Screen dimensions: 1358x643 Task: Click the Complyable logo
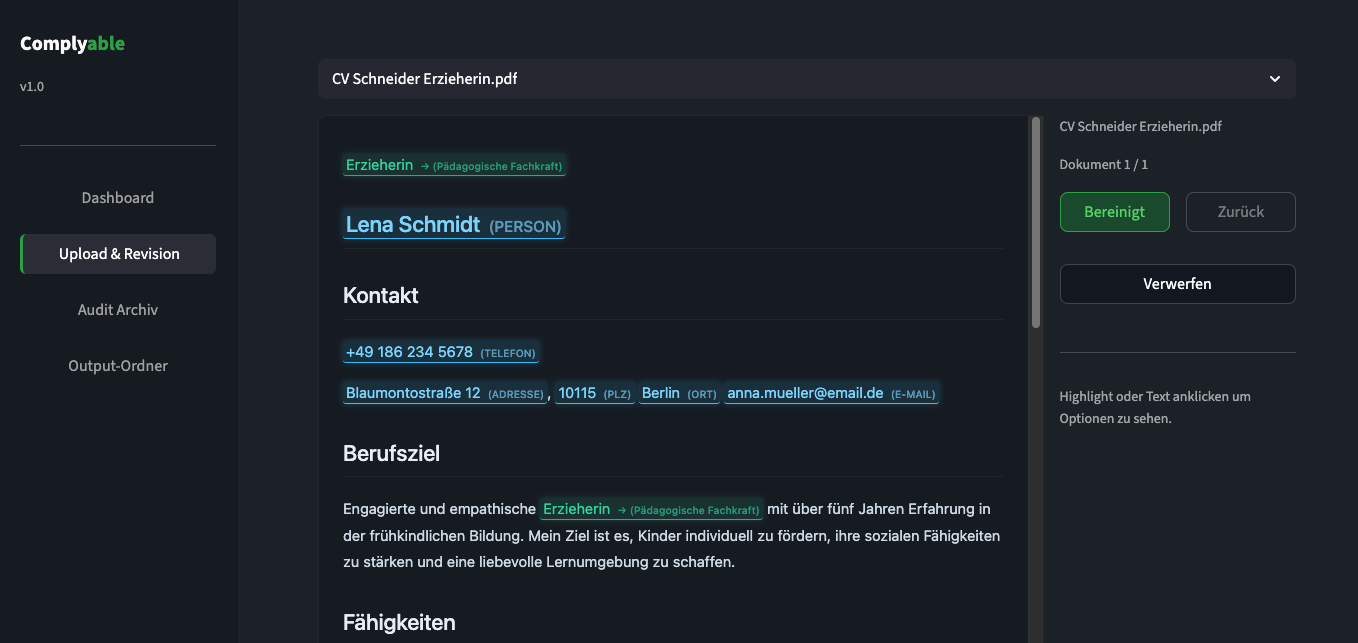click(x=71, y=43)
